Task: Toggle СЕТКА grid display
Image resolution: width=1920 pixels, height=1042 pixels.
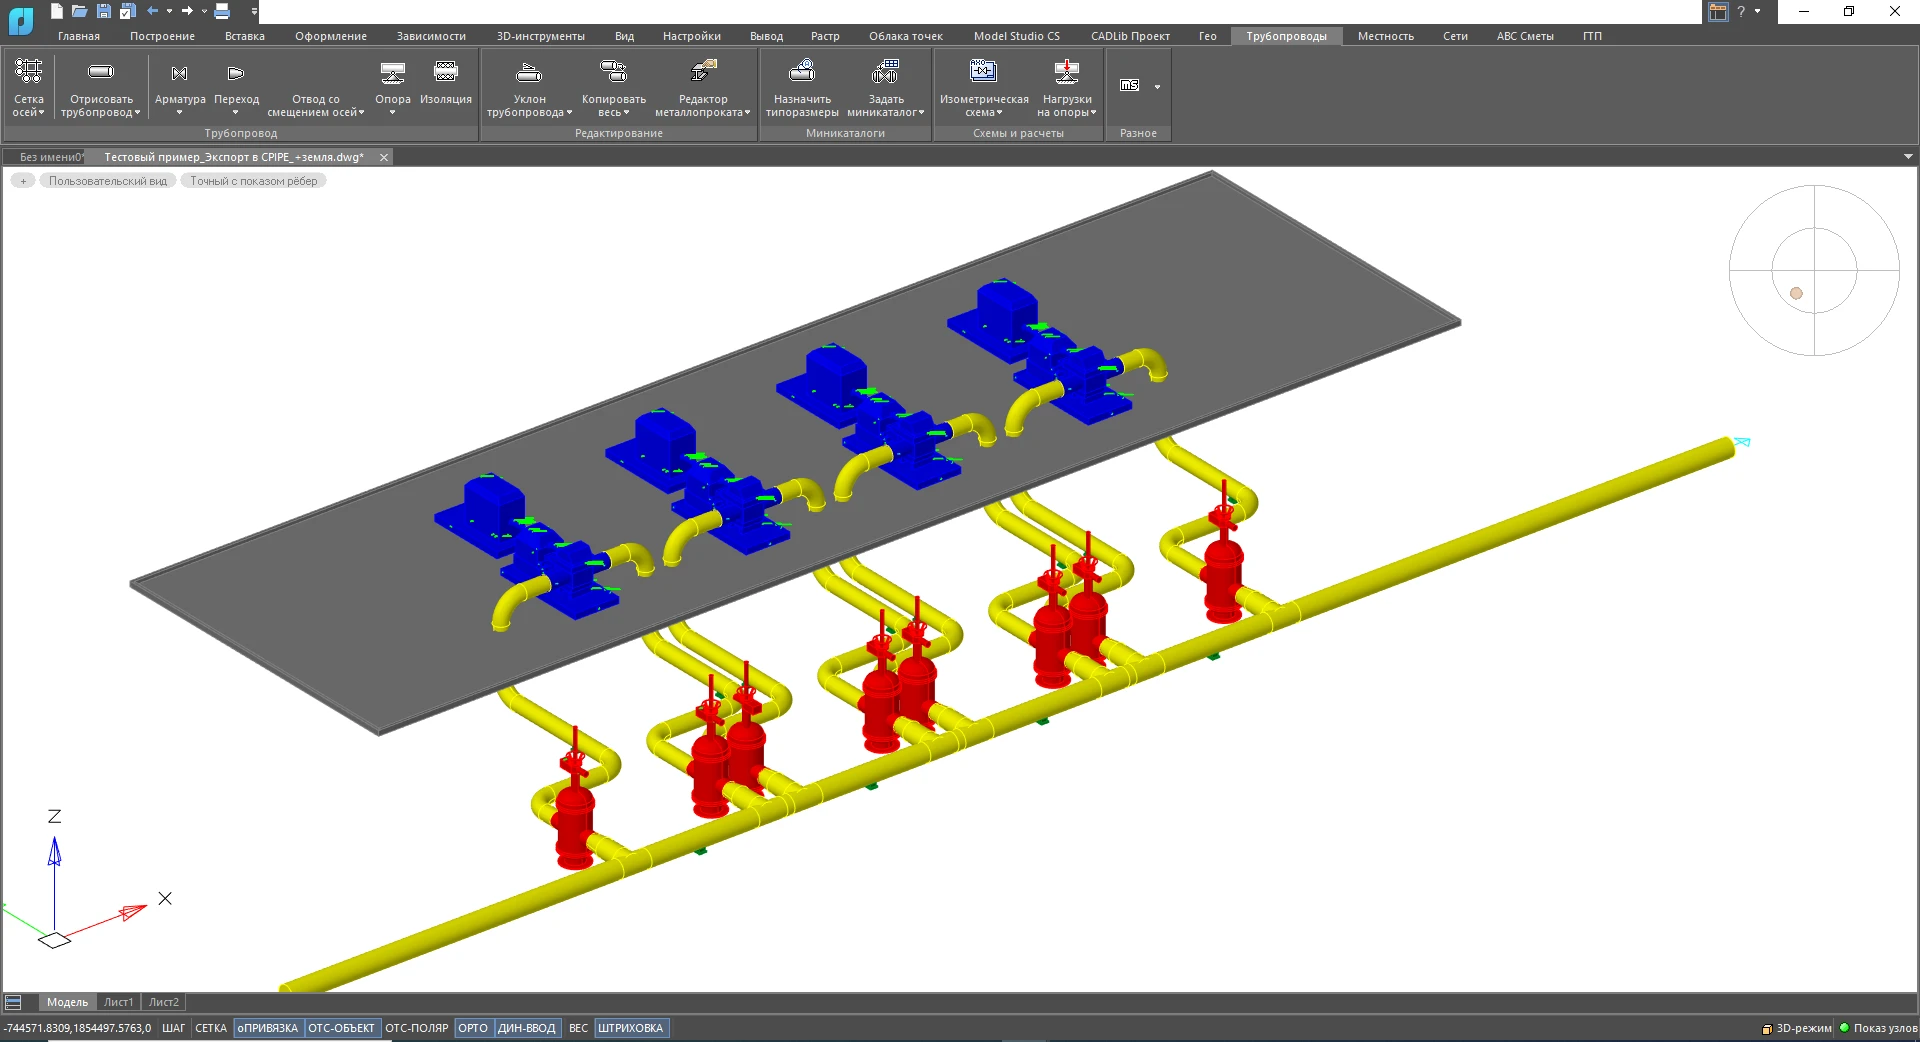Action: coord(210,1028)
